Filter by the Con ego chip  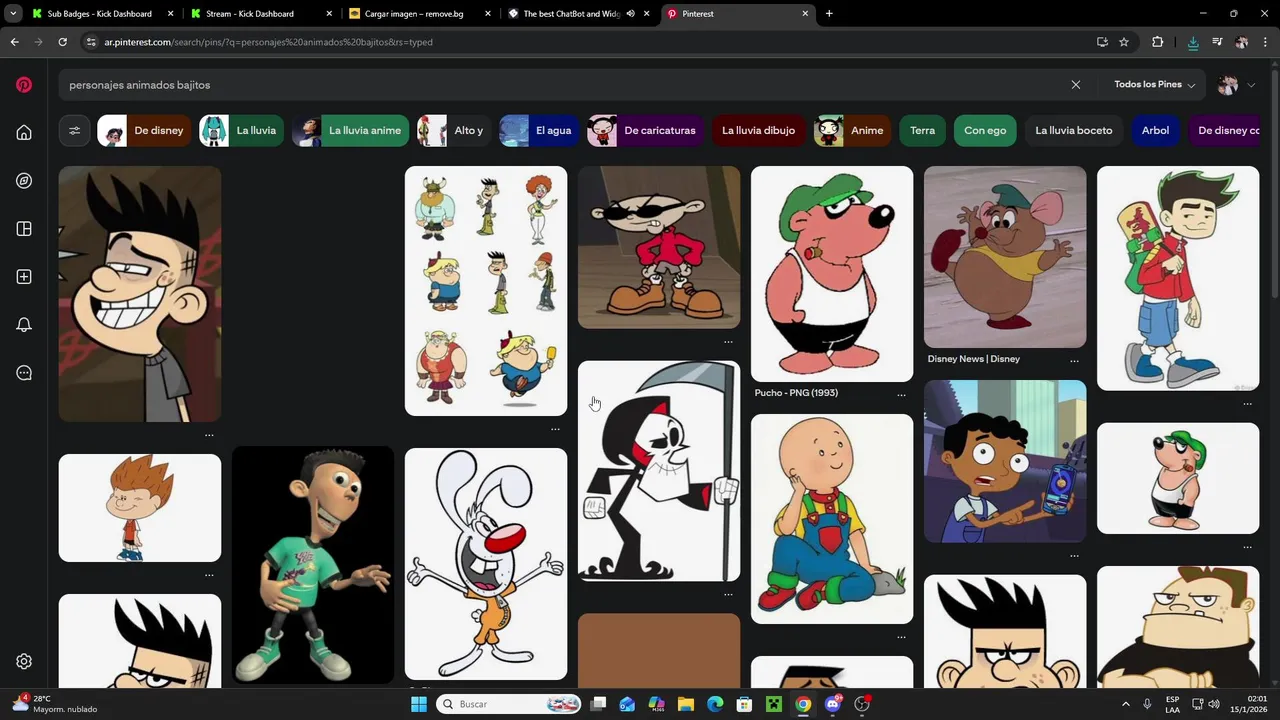coord(985,130)
